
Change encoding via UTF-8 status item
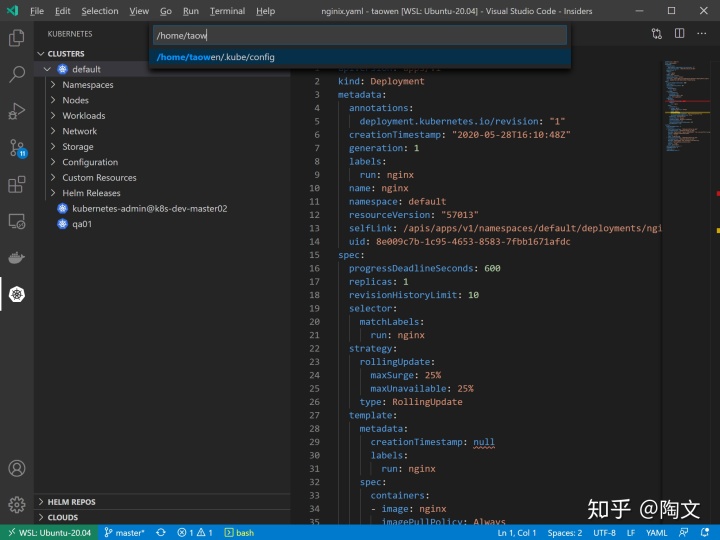[604, 533]
